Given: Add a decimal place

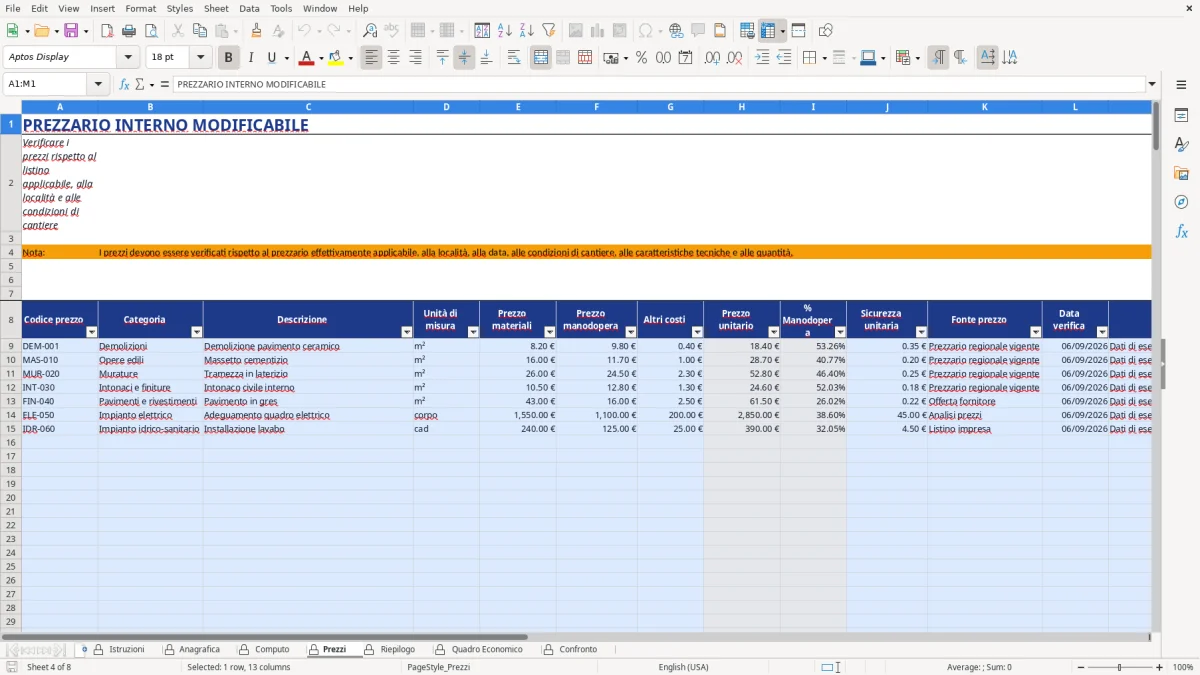Looking at the screenshot, I should coord(713,58).
